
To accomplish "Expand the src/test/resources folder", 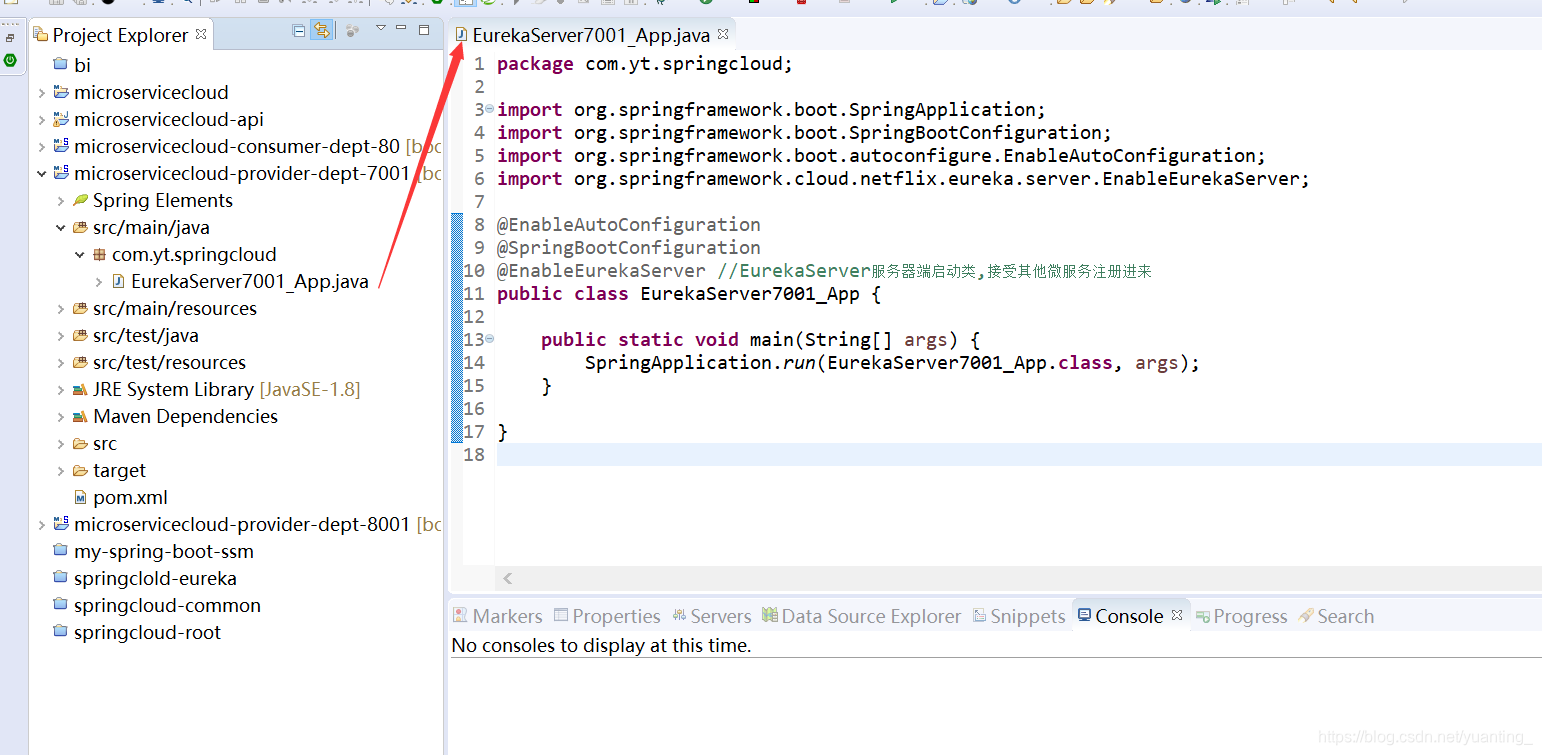I will click(x=60, y=363).
